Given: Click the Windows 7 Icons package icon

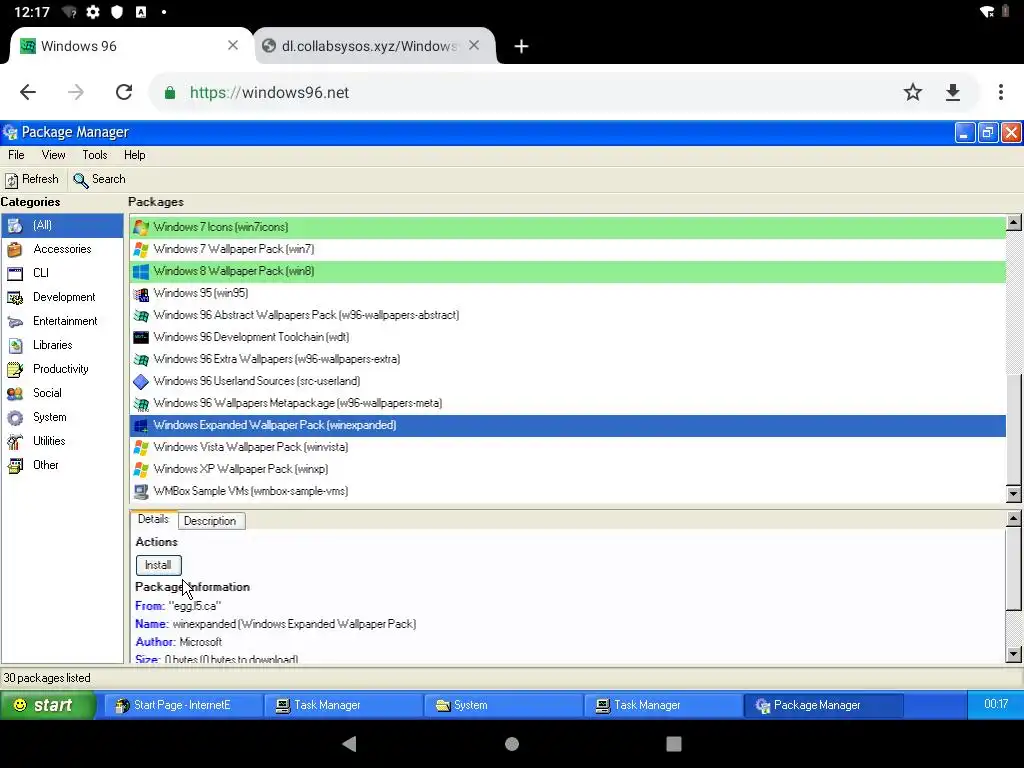Looking at the screenshot, I should click(x=140, y=227).
